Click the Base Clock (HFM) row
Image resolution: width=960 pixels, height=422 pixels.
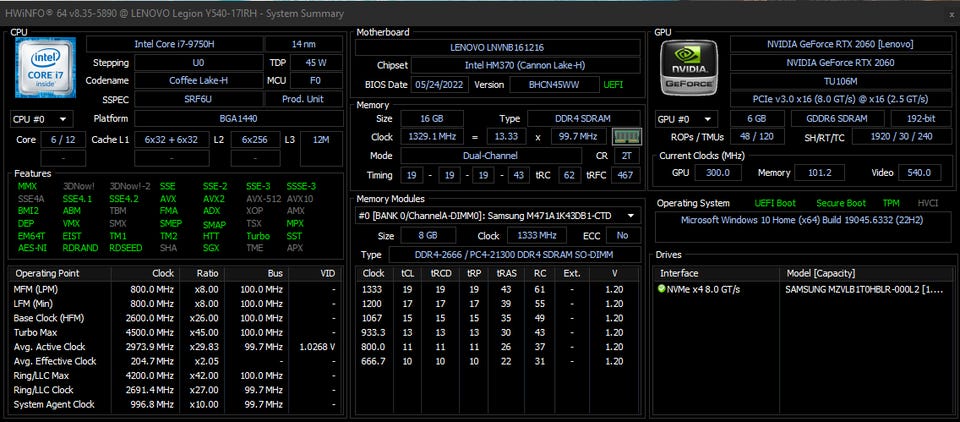[x=175, y=318]
